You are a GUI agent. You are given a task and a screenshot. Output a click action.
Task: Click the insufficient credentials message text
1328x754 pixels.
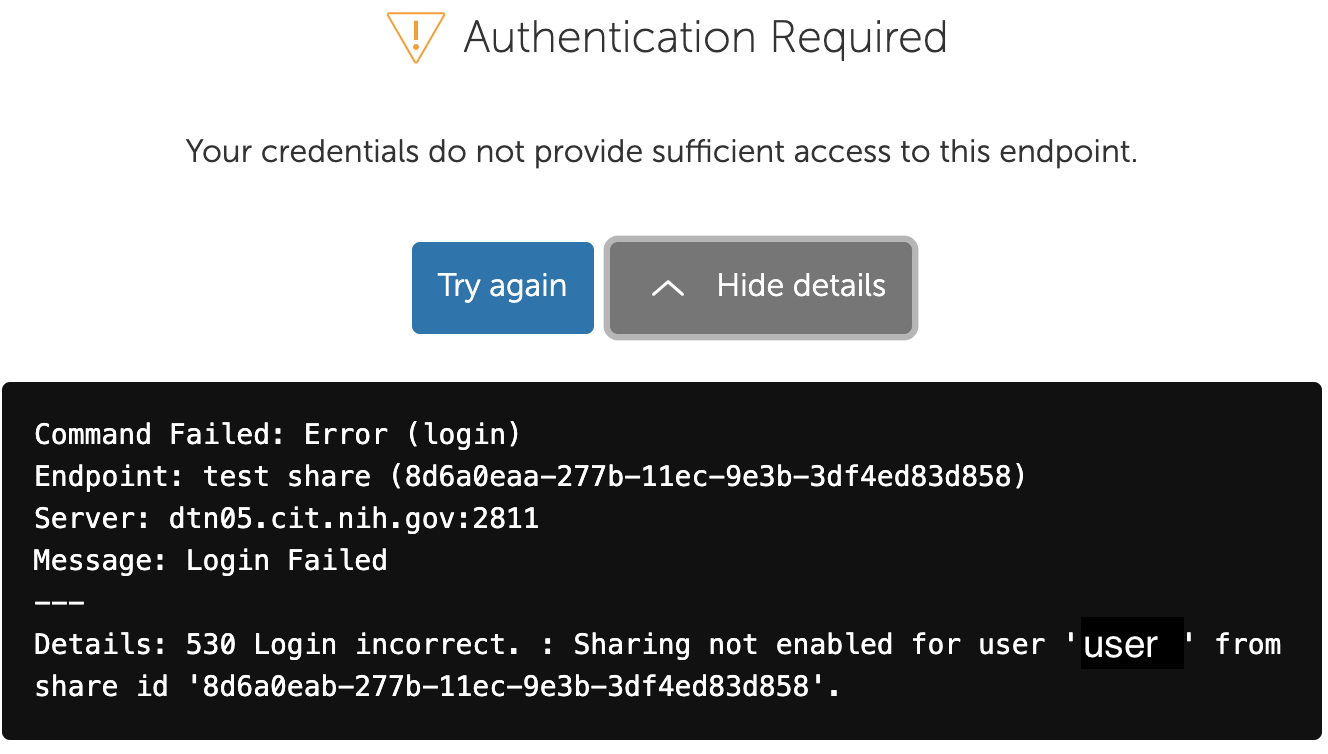coord(661,152)
